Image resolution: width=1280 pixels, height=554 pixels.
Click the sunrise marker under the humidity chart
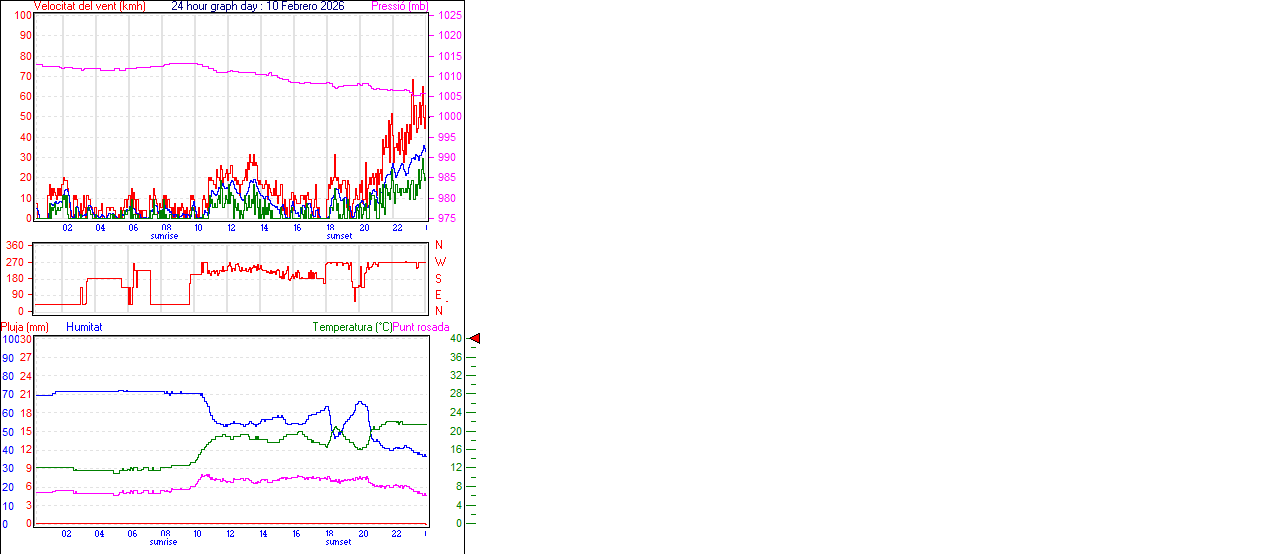click(x=165, y=542)
